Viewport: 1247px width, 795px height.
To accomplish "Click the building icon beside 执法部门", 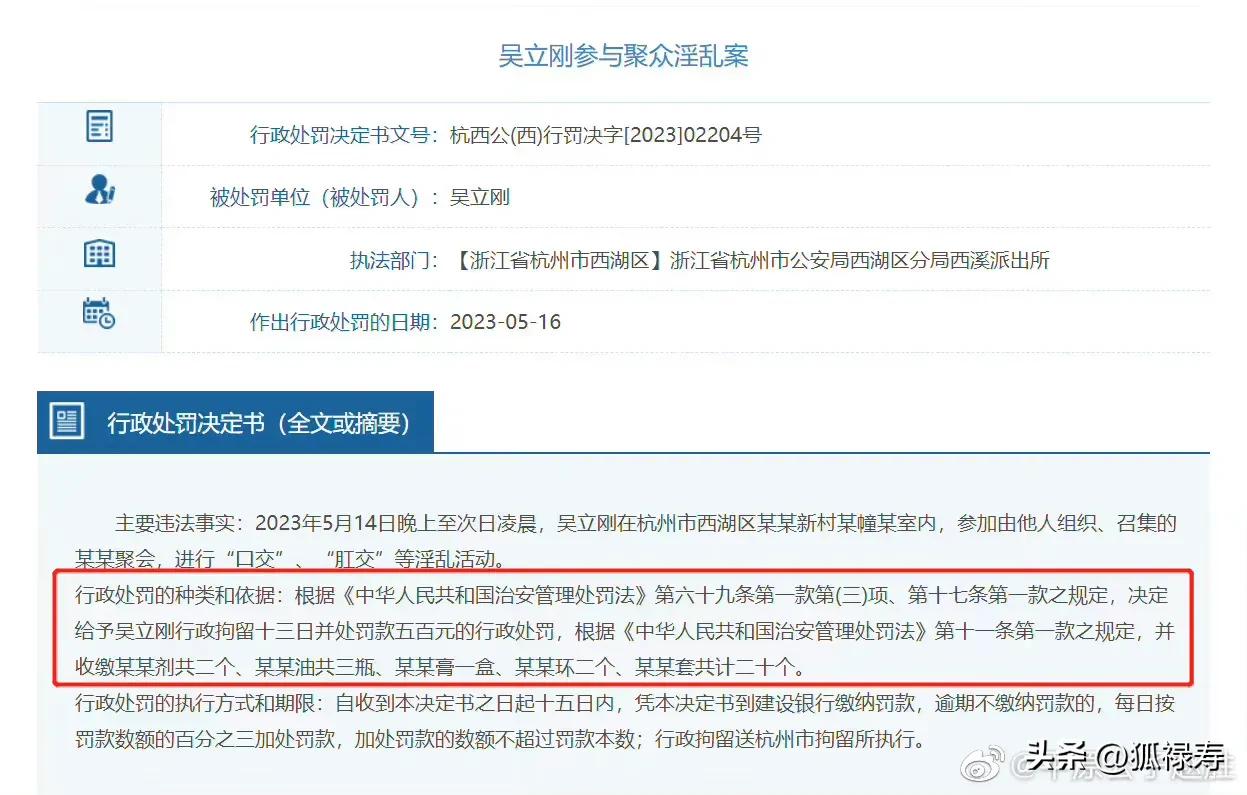I will [x=98, y=253].
